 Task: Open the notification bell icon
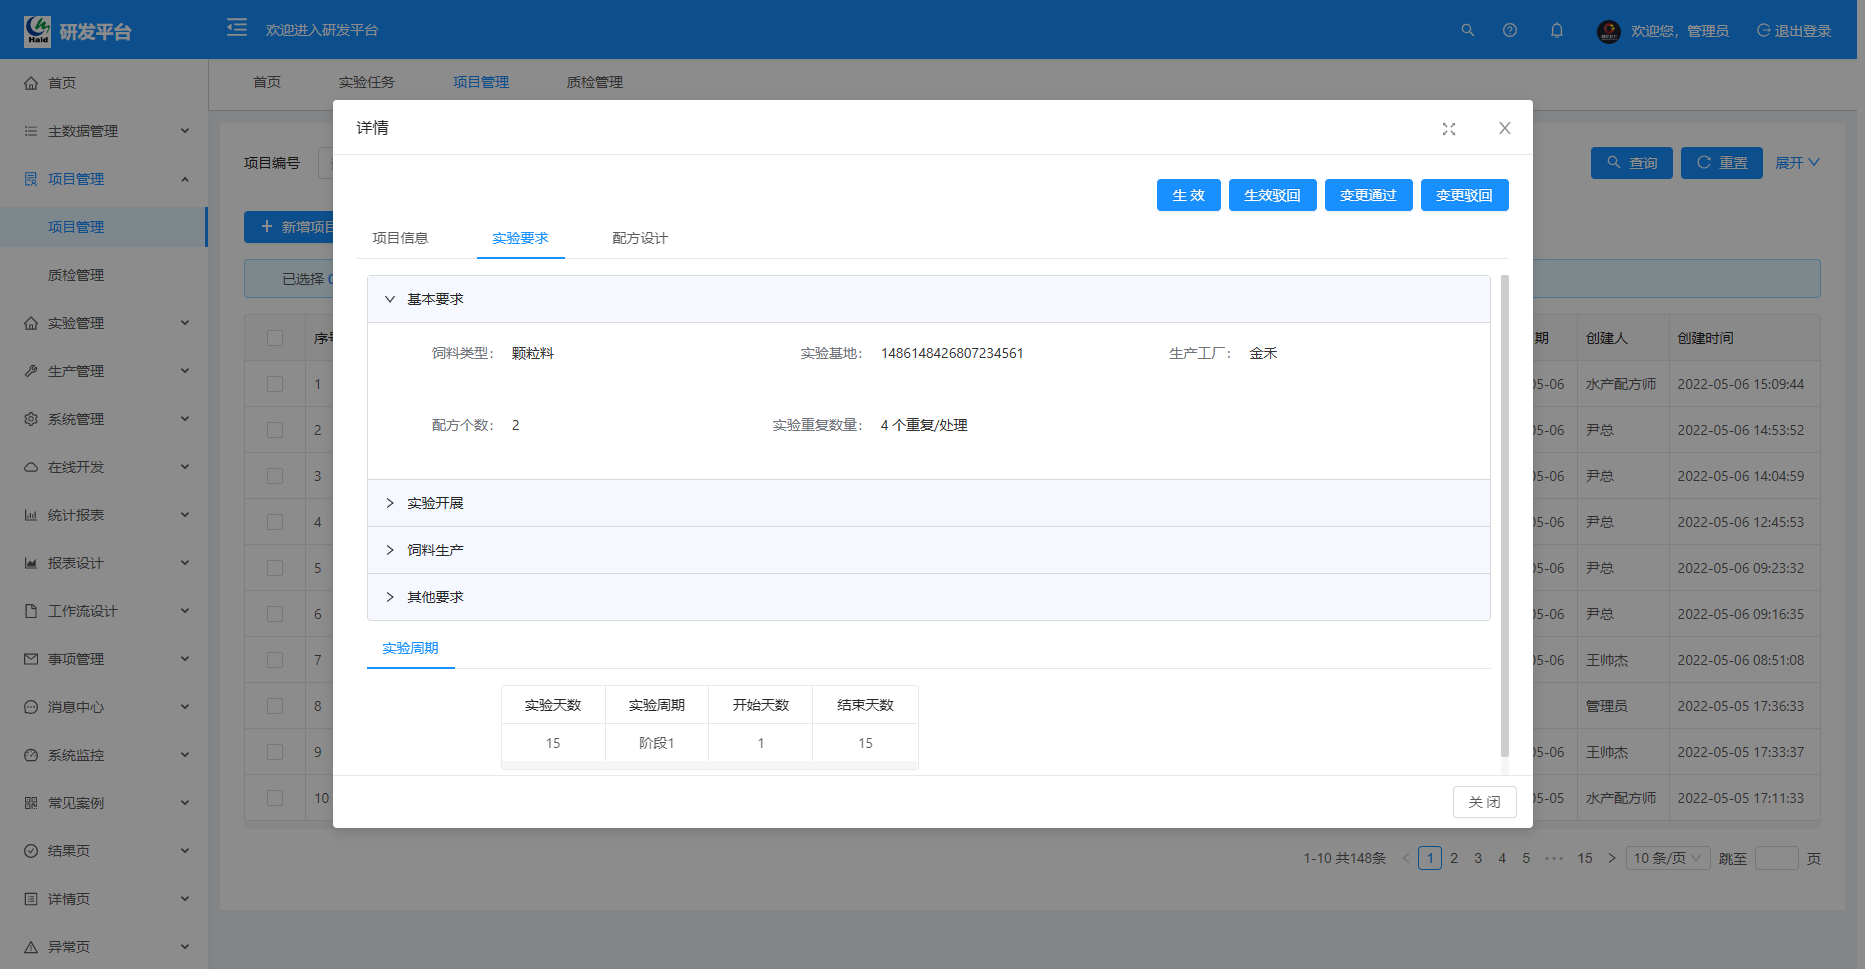tap(1557, 30)
